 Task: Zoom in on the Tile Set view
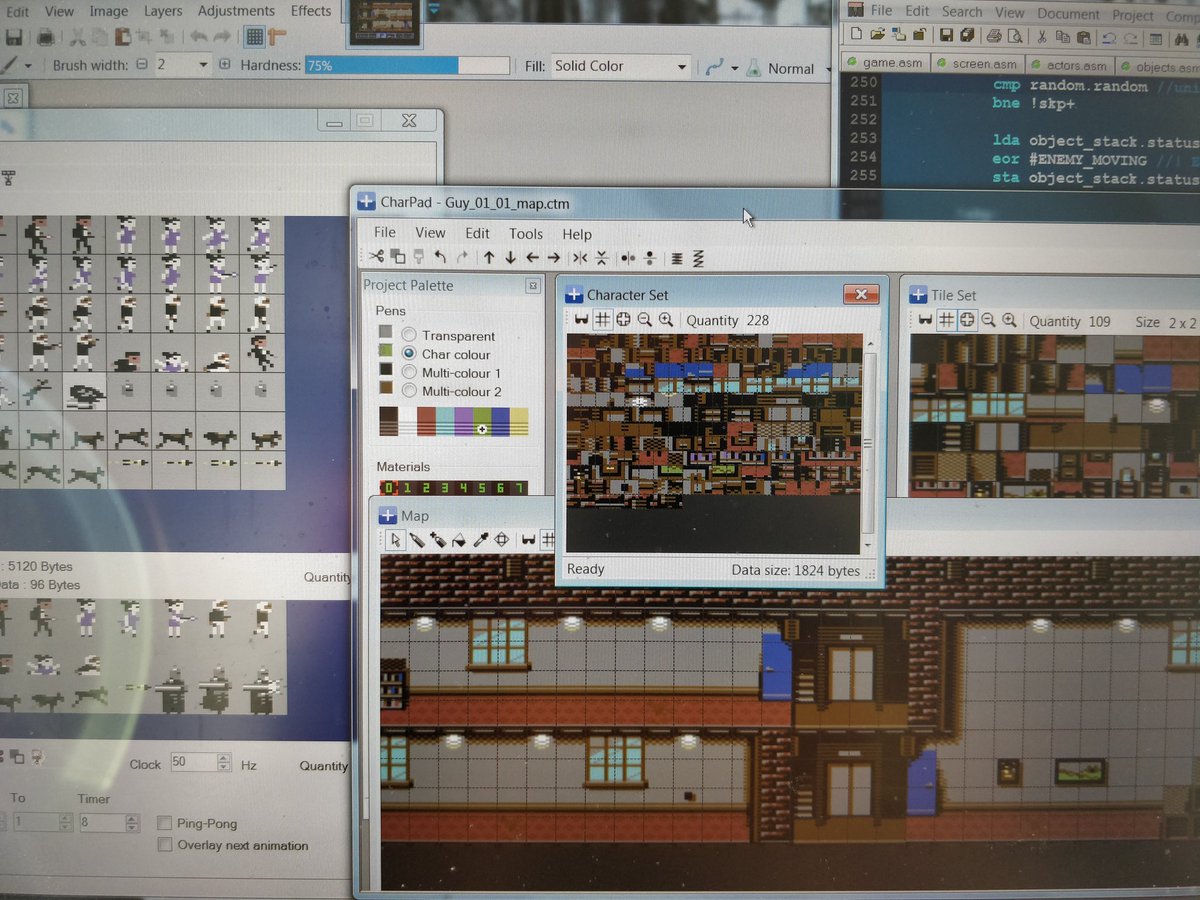(x=1009, y=320)
